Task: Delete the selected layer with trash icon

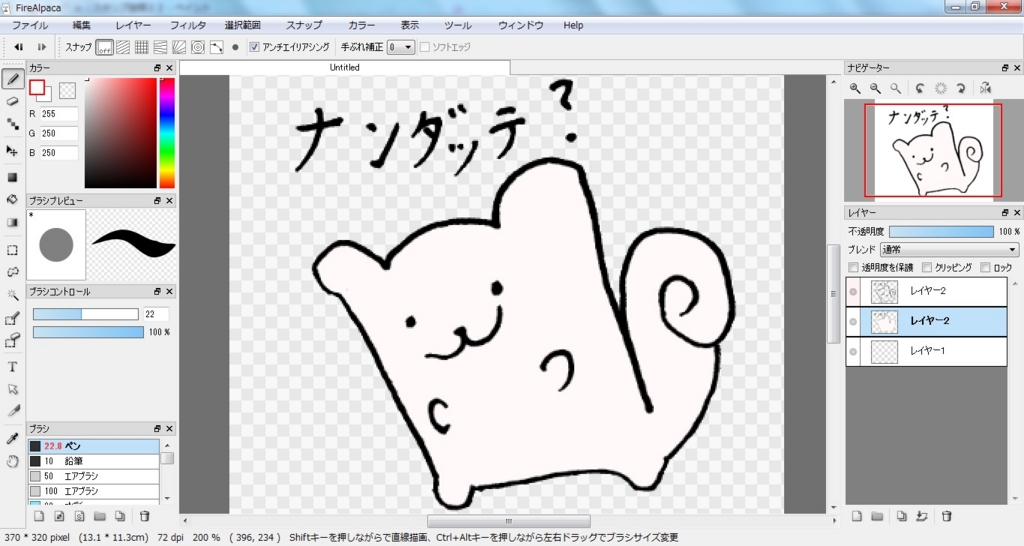Action: [x=946, y=516]
